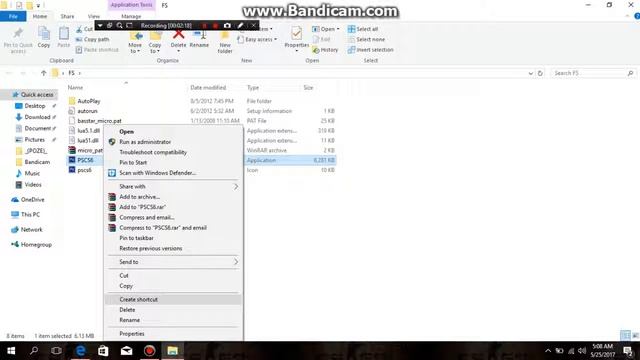Expand the address bar history dropdown
This screenshot has width=640, height=360.
pyautogui.click(x=531, y=73)
